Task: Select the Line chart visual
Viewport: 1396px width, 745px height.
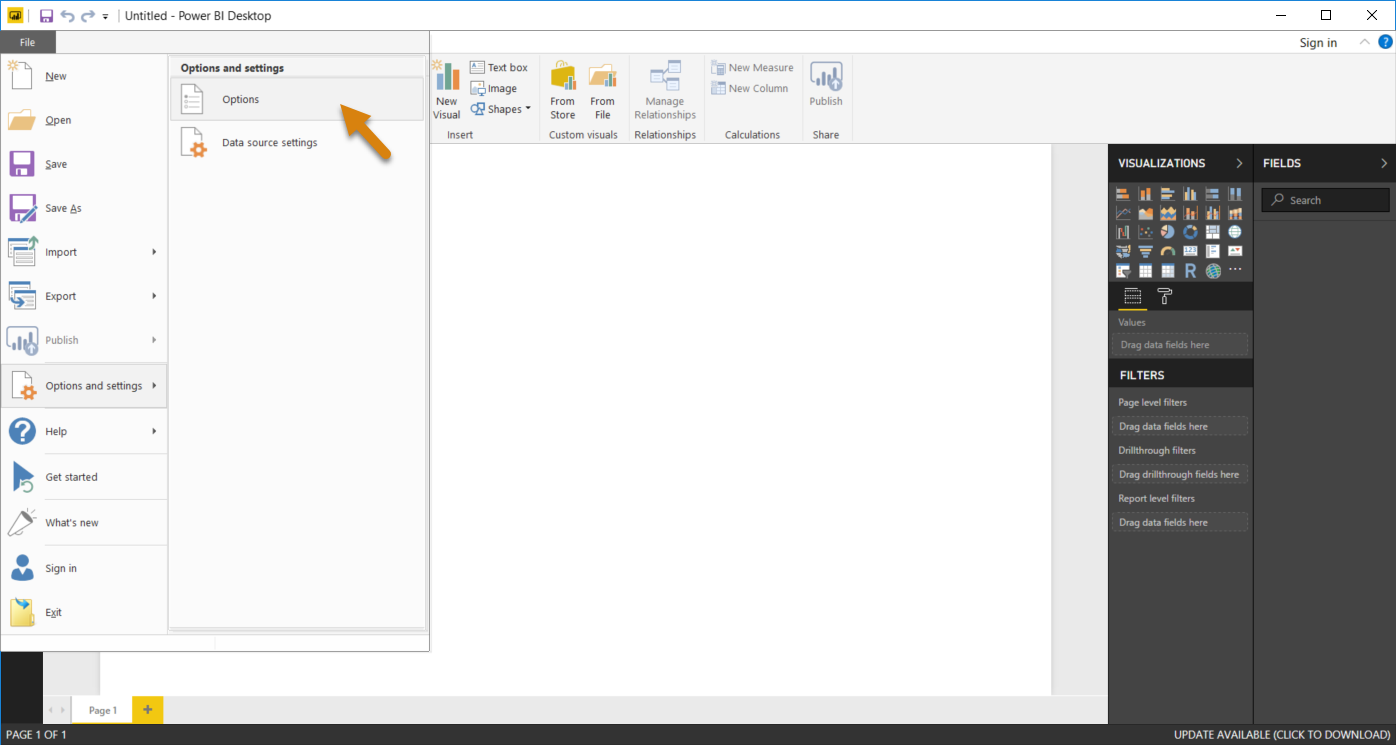Action: [1123, 213]
